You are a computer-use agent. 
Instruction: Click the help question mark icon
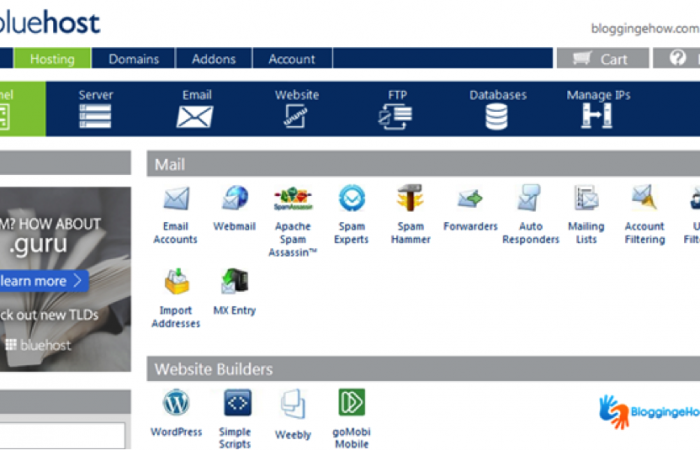pyautogui.click(x=677, y=58)
